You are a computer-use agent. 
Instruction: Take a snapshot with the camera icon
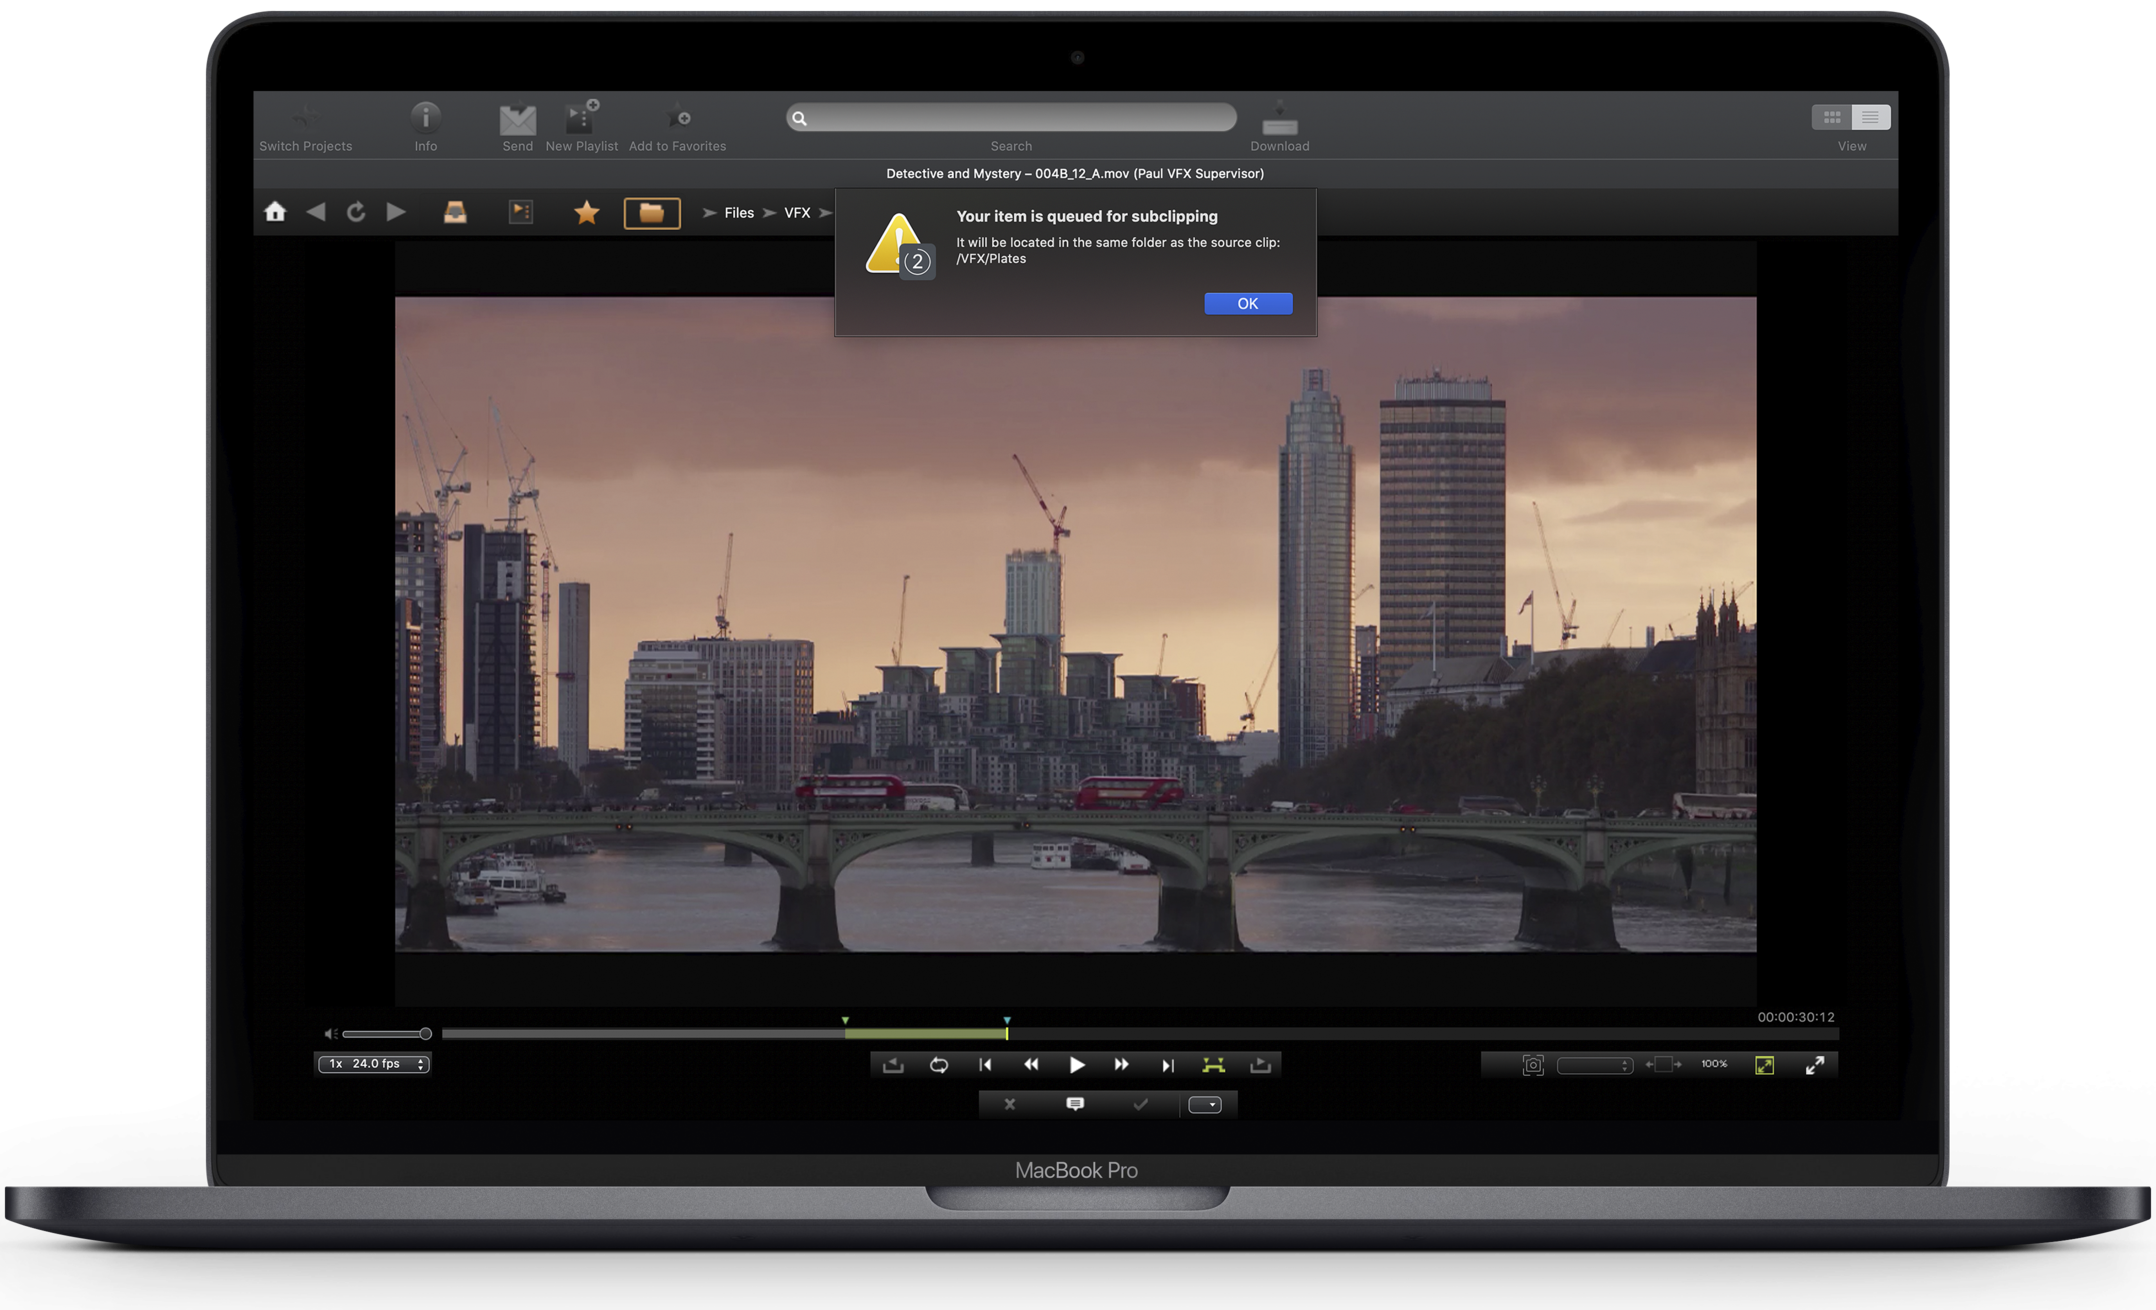coord(1533,1065)
